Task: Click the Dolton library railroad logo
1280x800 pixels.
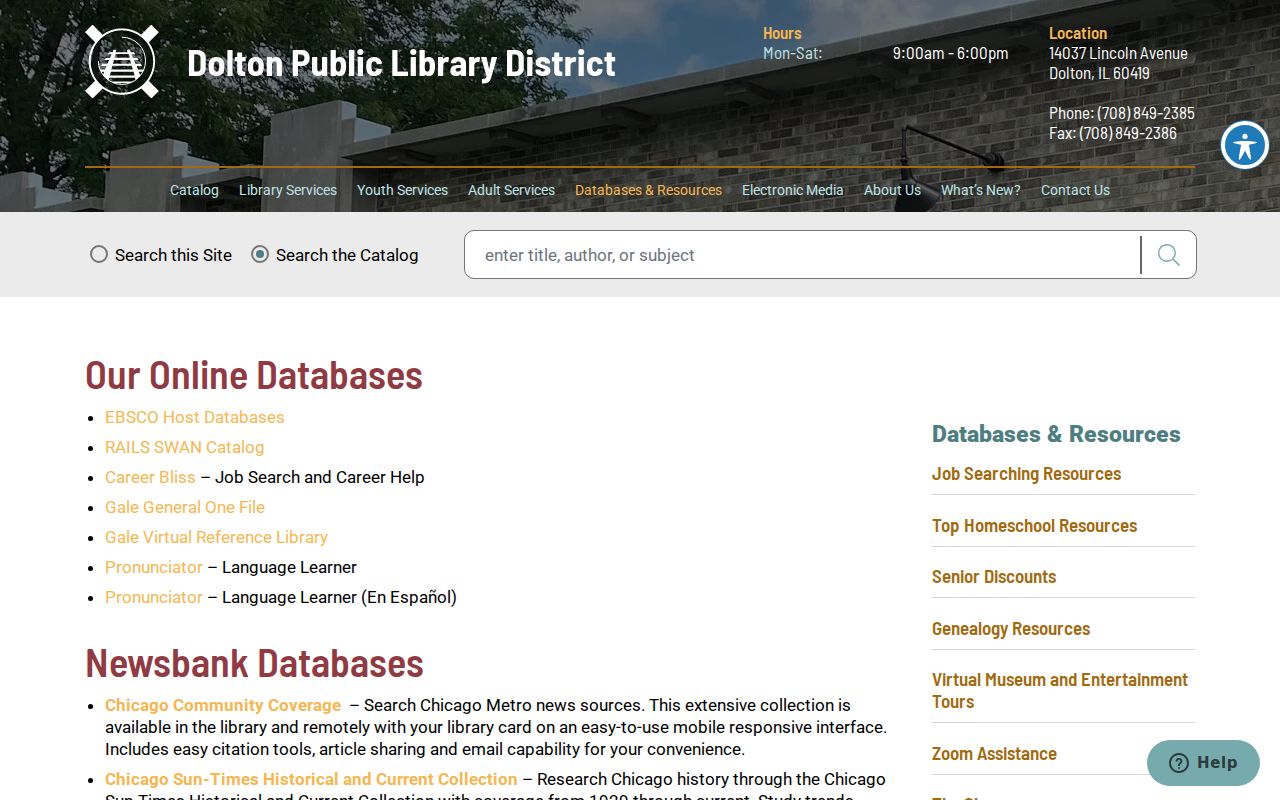Action: [122, 62]
